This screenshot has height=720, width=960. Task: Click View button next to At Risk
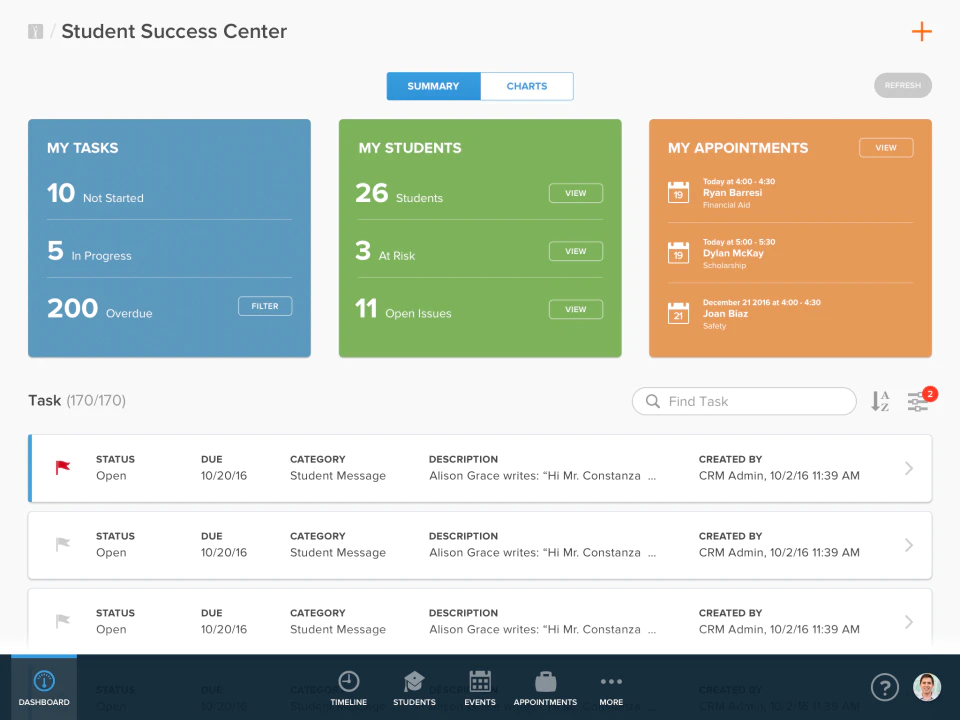(x=576, y=251)
